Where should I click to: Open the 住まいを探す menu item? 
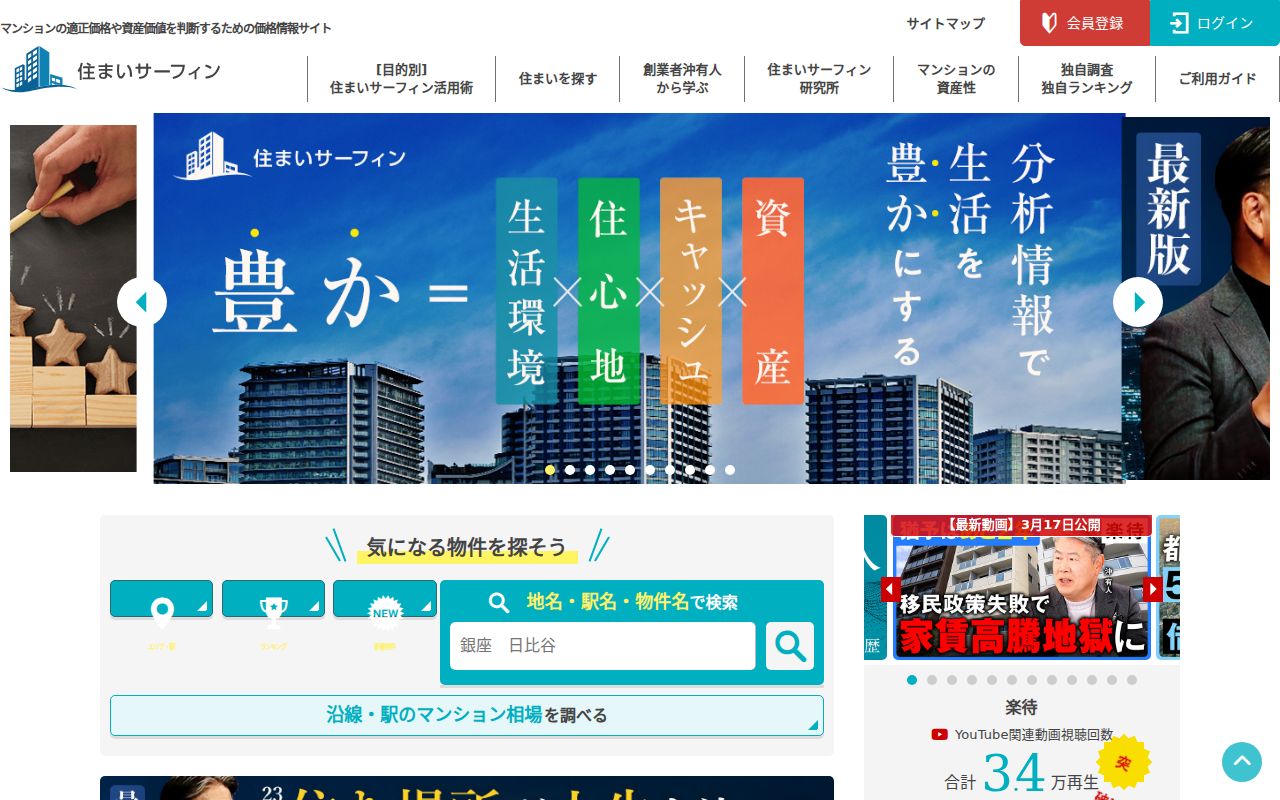click(x=558, y=79)
